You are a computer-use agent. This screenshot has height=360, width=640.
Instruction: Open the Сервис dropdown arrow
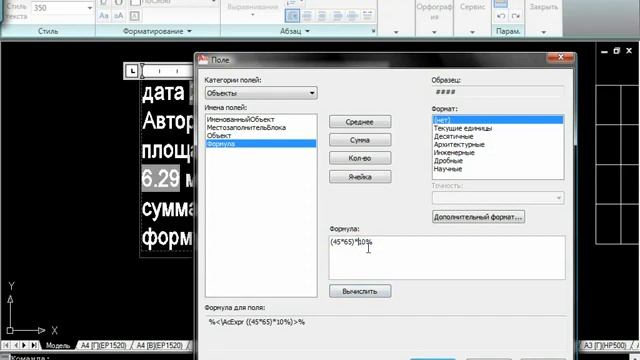pos(472,32)
